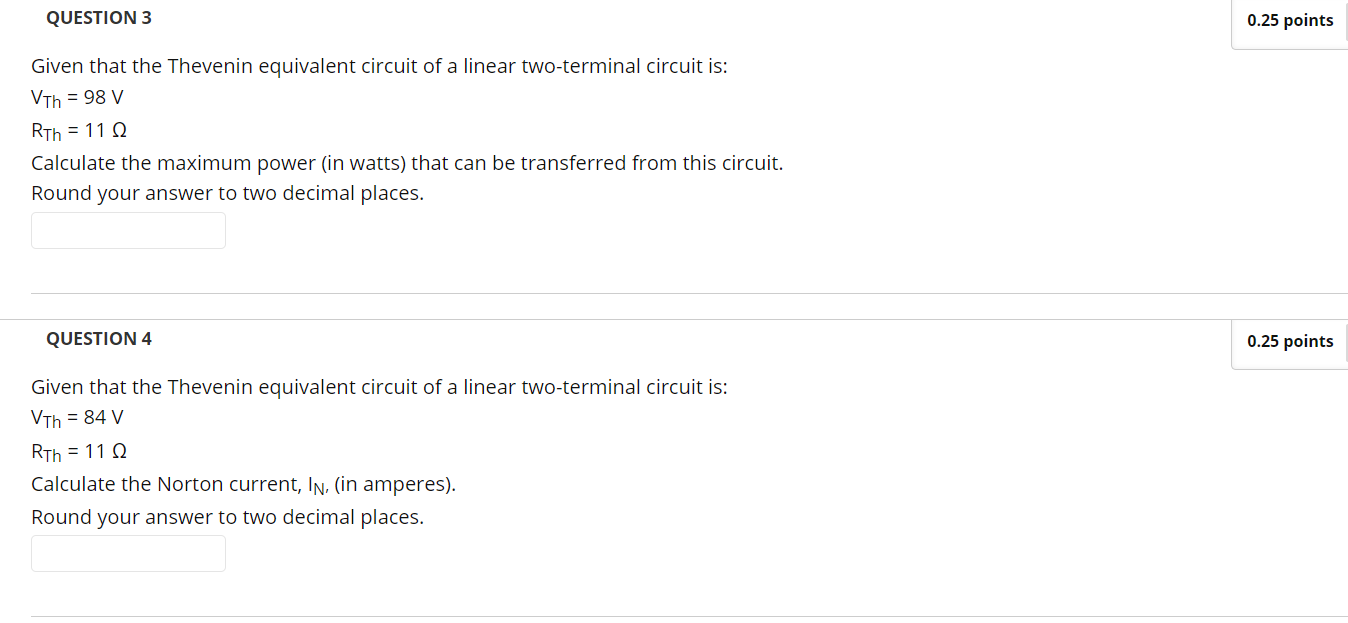1348x623 pixels.
Task: Click the VTh = 98 V value in Question 3
Action: click(x=77, y=97)
